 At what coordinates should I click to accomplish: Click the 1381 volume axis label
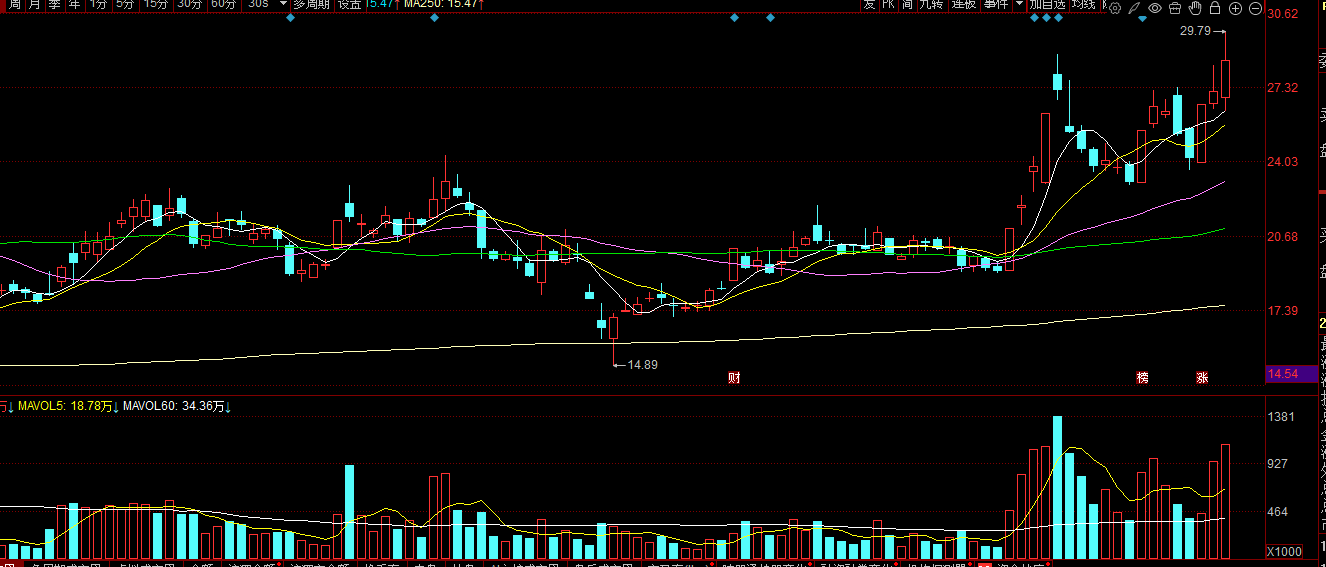pos(1281,417)
